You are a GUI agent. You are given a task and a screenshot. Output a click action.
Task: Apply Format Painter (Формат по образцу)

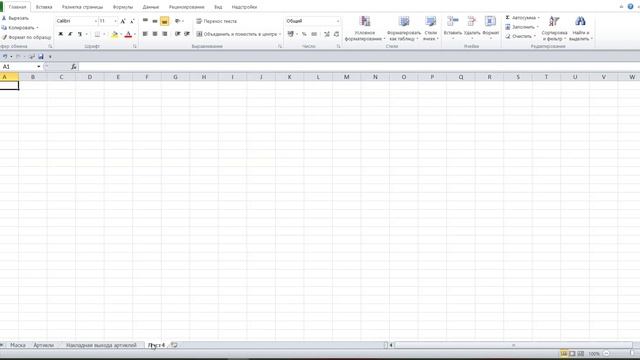pyautogui.click(x=26, y=37)
